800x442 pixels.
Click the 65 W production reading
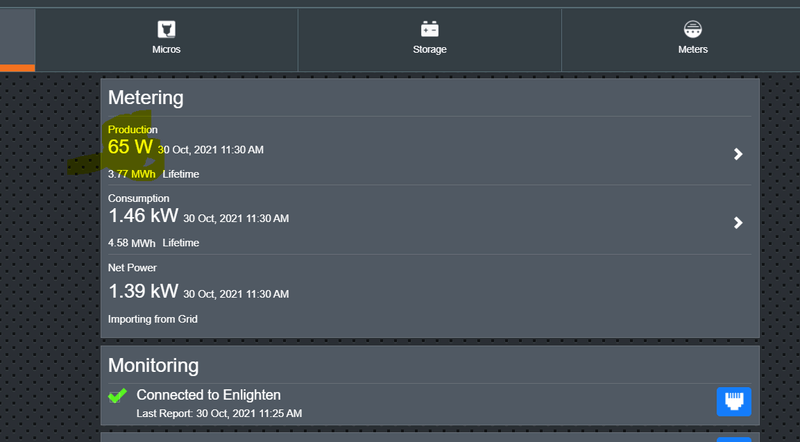pyautogui.click(x=130, y=148)
